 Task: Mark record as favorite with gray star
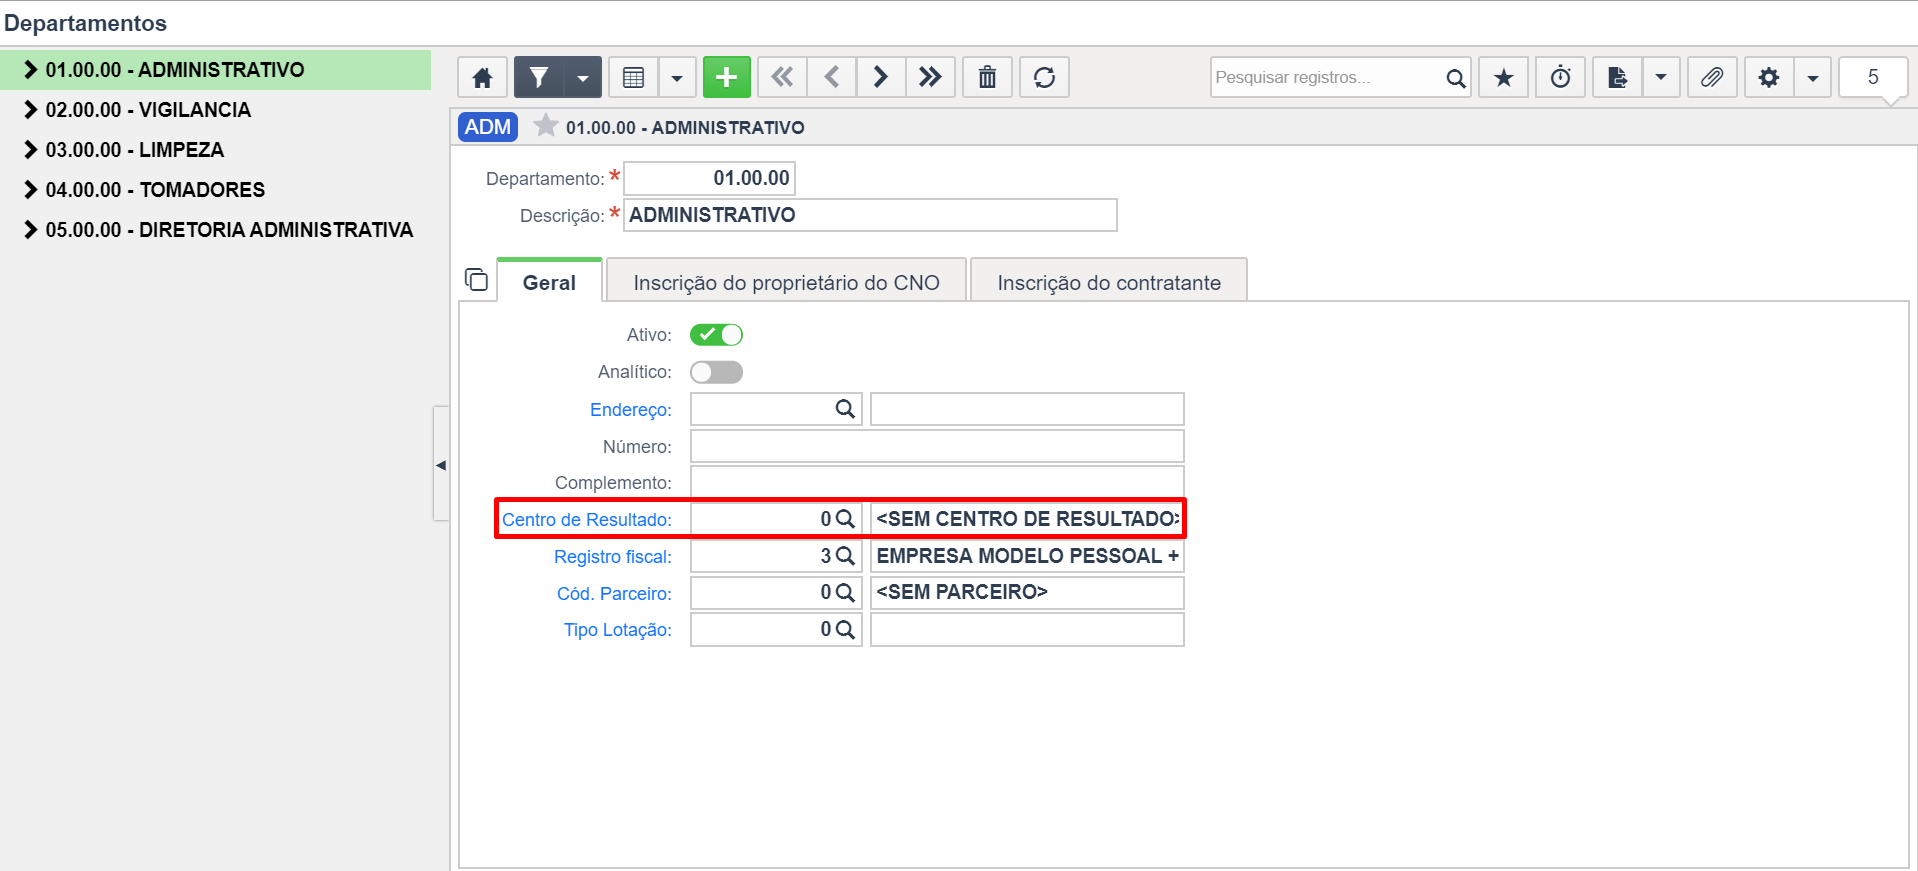click(x=545, y=126)
